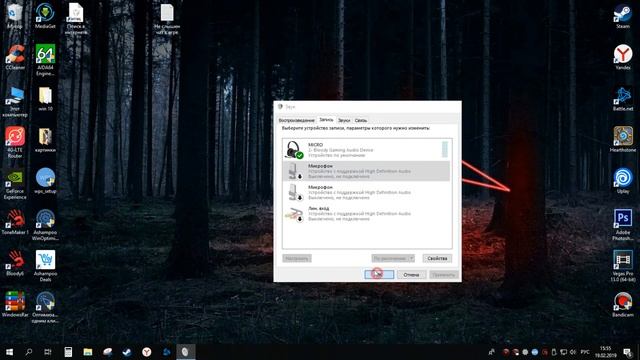640x360 pixels.
Task: Select the wps_setup desktop icon
Action: [x=45, y=180]
